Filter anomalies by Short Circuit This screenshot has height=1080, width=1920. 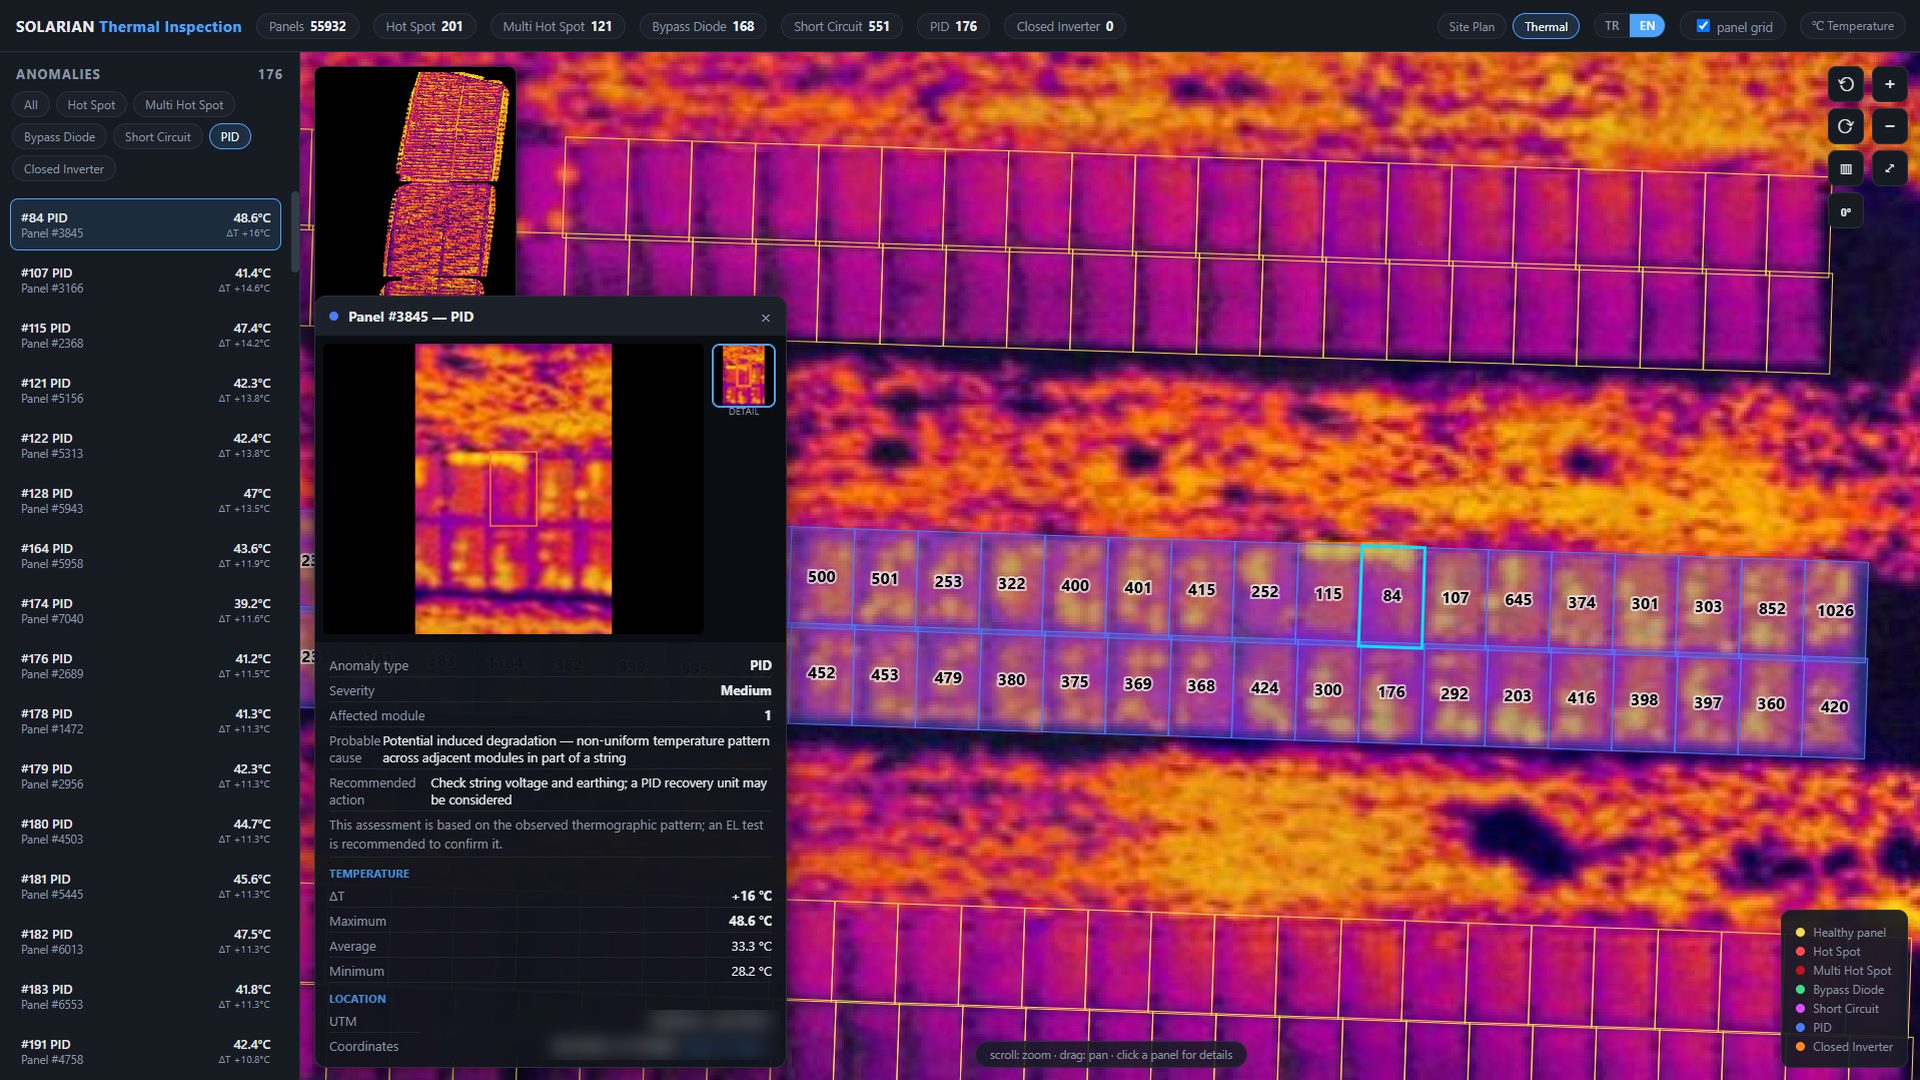pyautogui.click(x=158, y=137)
